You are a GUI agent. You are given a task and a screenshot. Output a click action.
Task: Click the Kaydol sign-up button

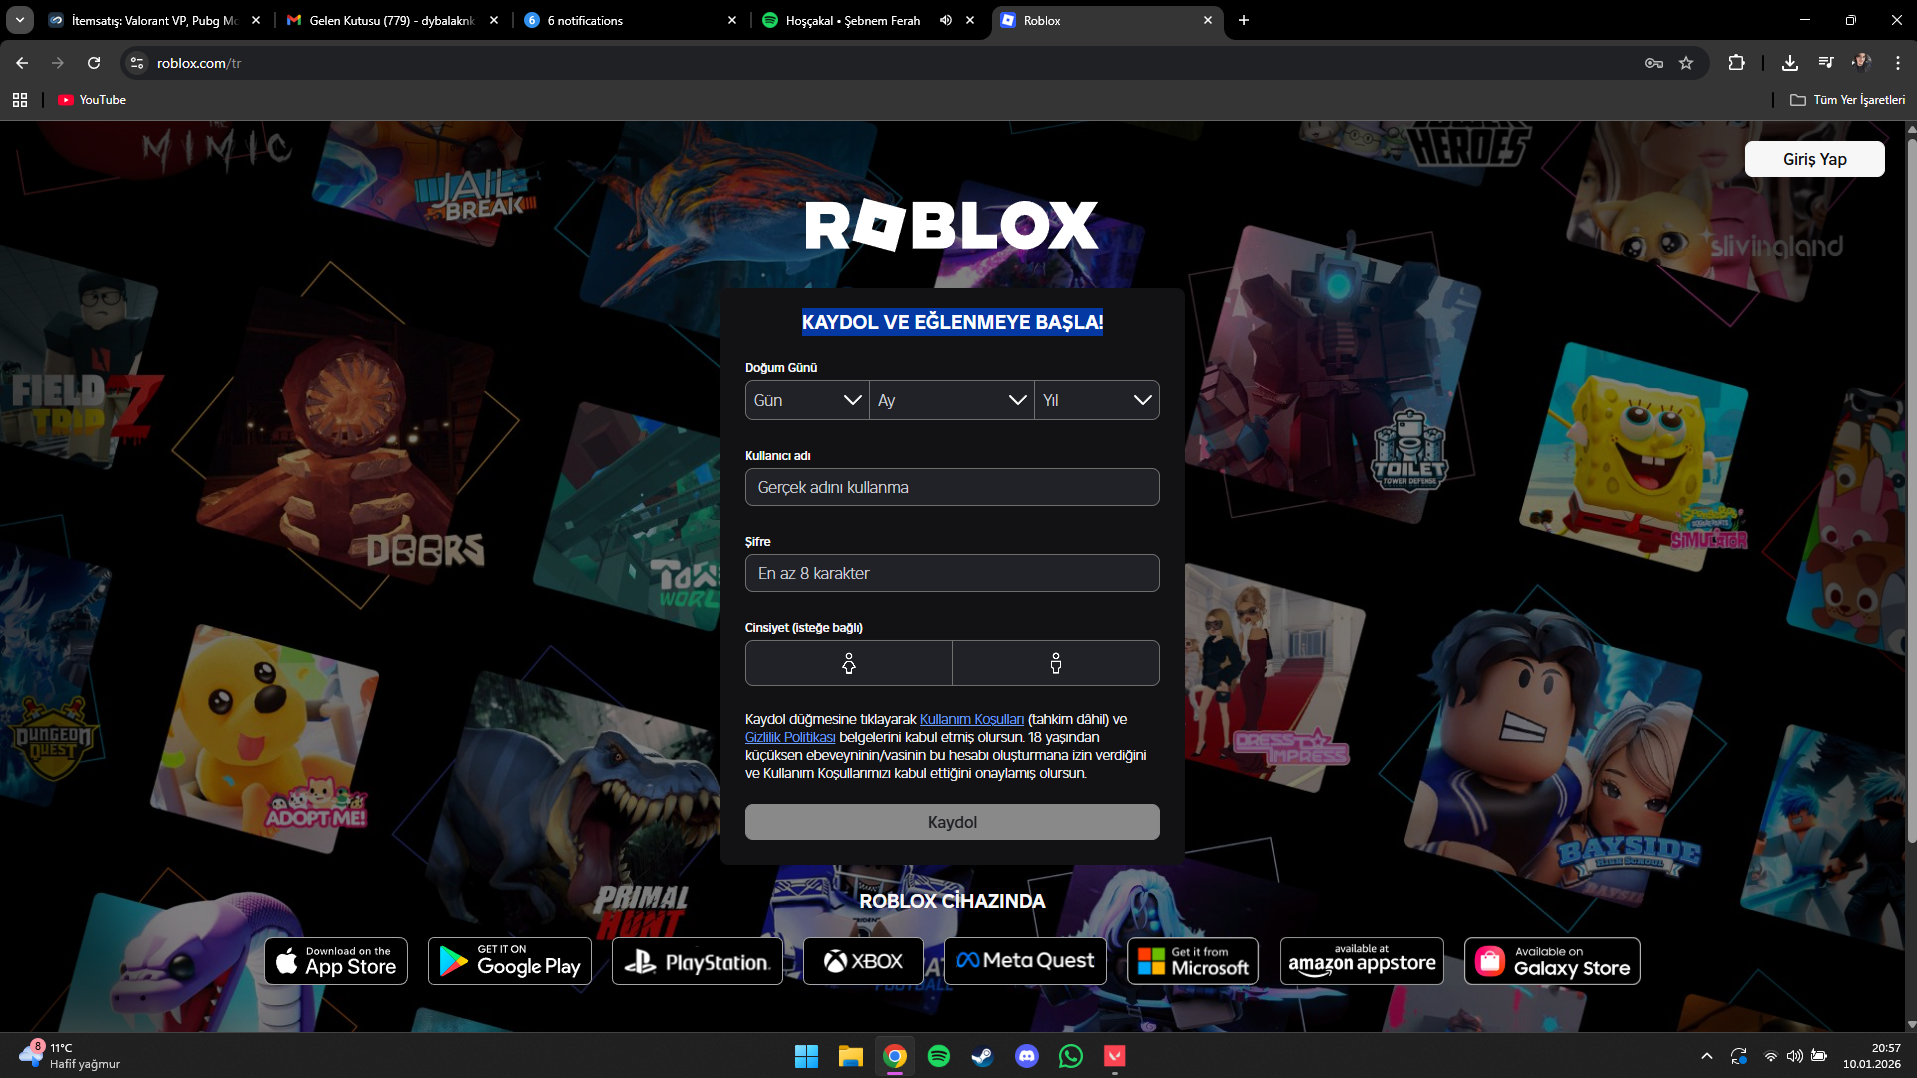tap(952, 822)
